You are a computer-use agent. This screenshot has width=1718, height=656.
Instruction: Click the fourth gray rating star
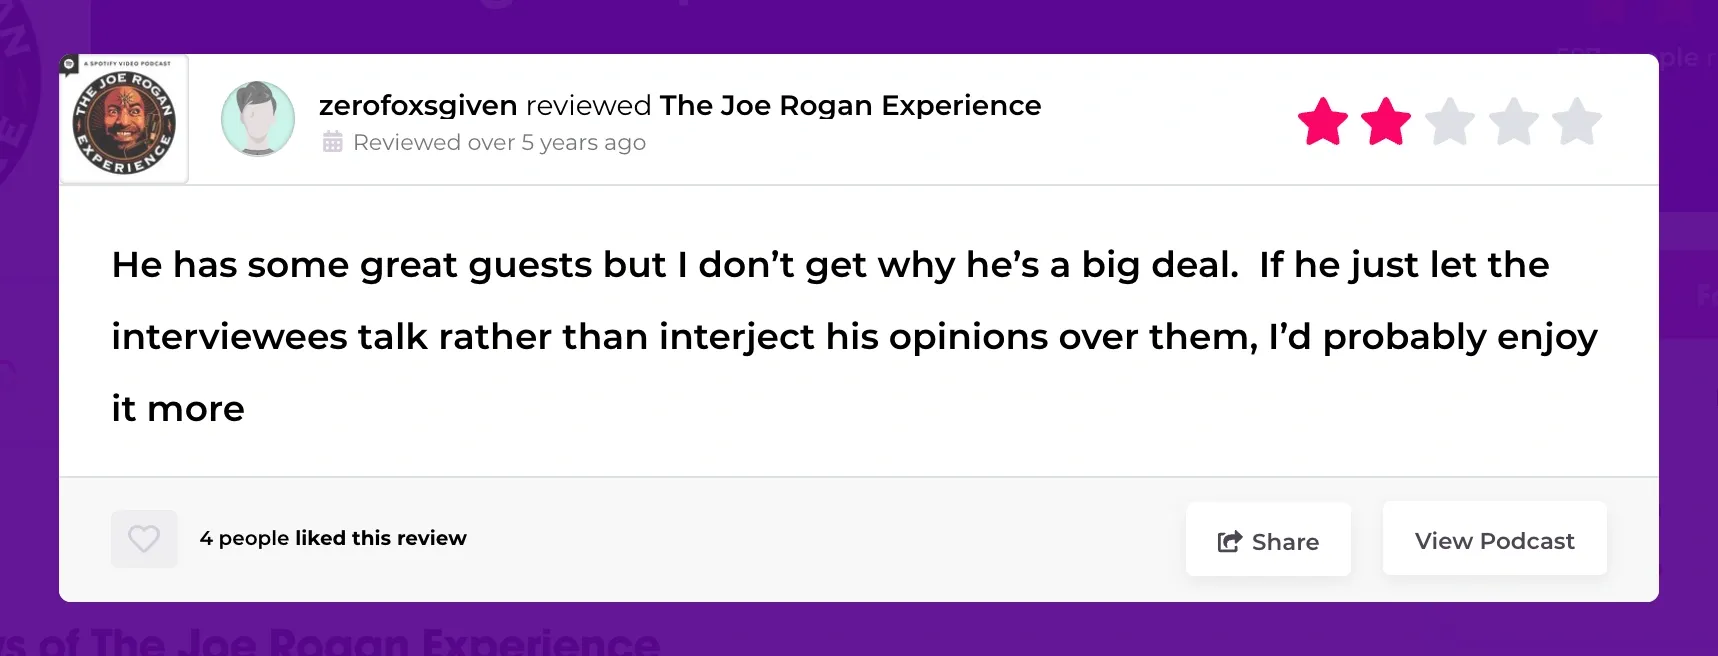[1514, 122]
